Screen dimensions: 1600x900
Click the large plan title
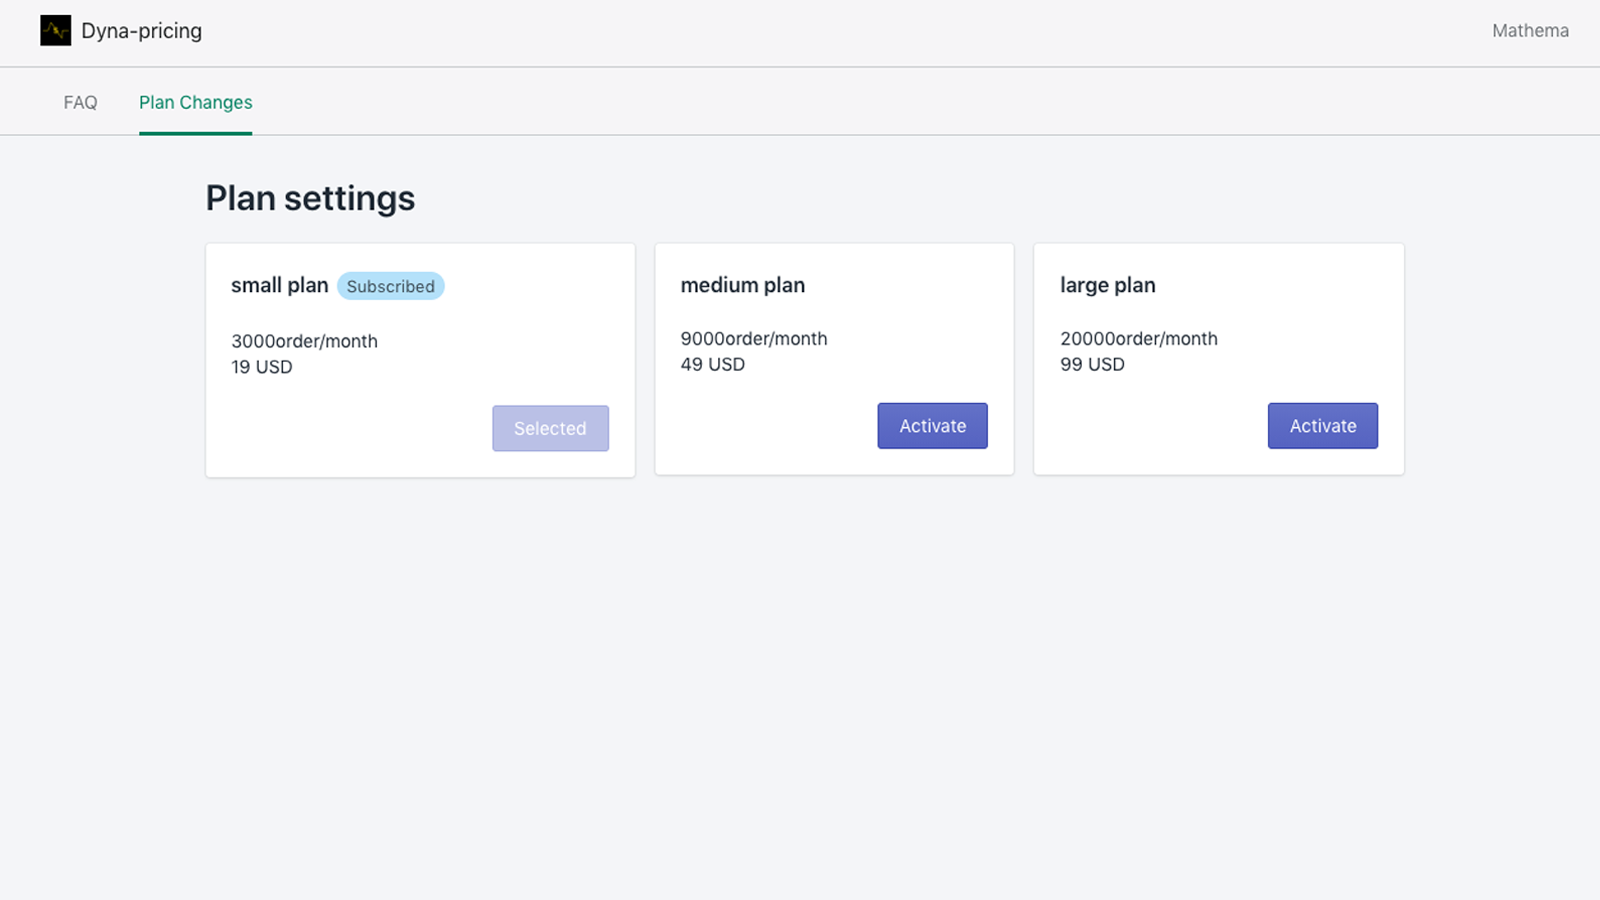[x=1107, y=285]
